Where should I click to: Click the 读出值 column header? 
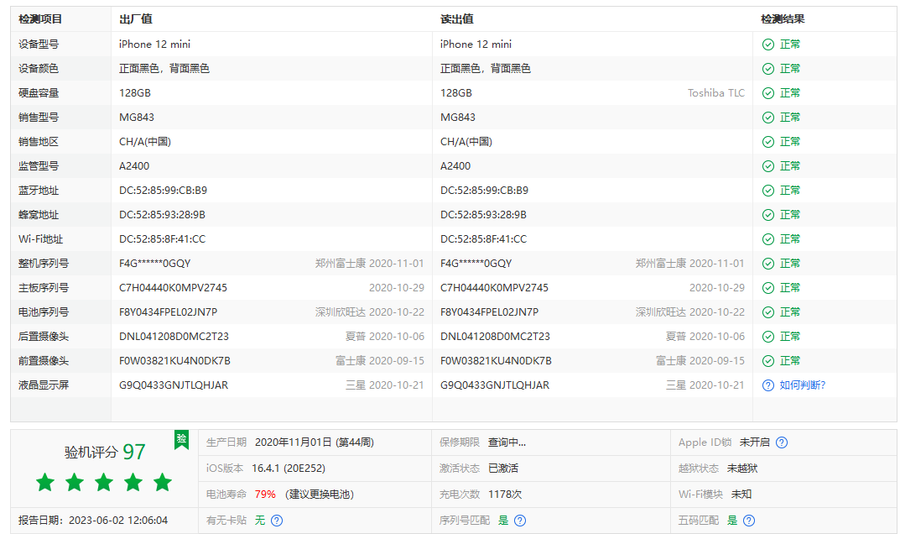[x=457, y=19]
